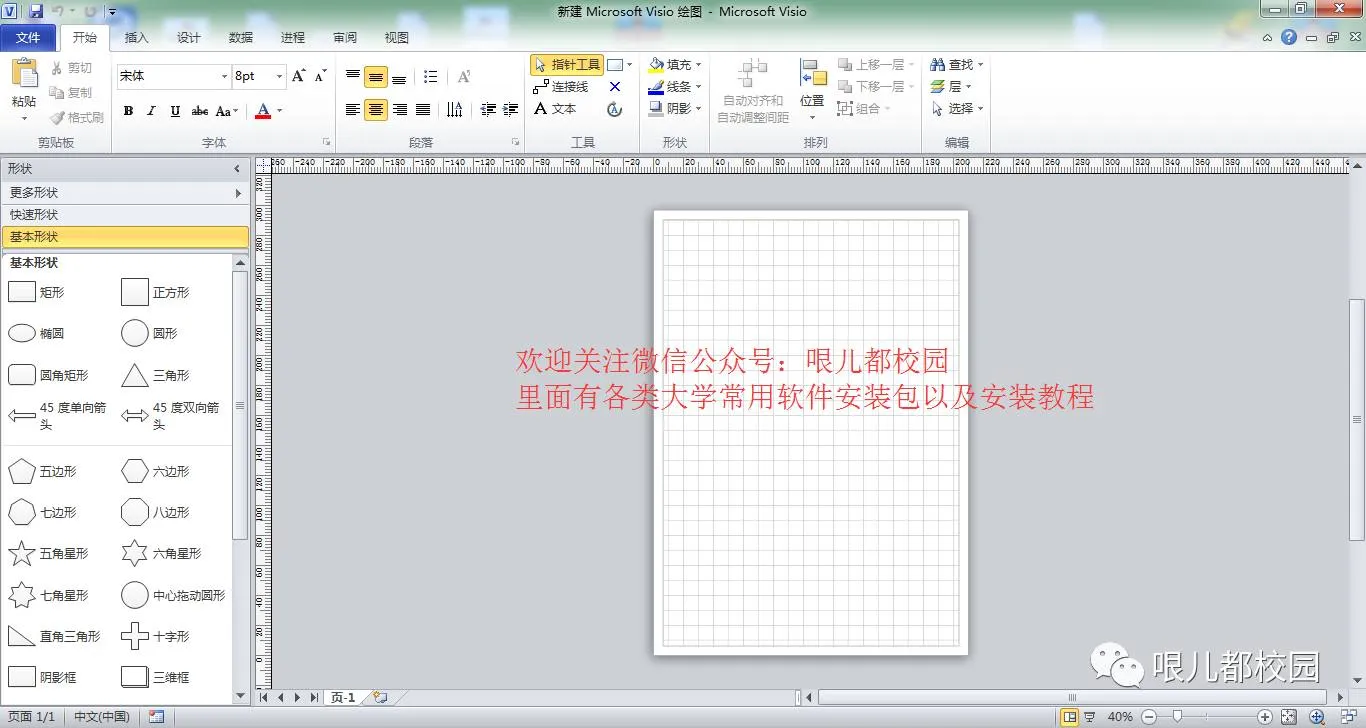Image resolution: width=1366 pixels, height=728 pixels.
Task: Switch to the Insert (插入) tab
Action: point(136,38)
